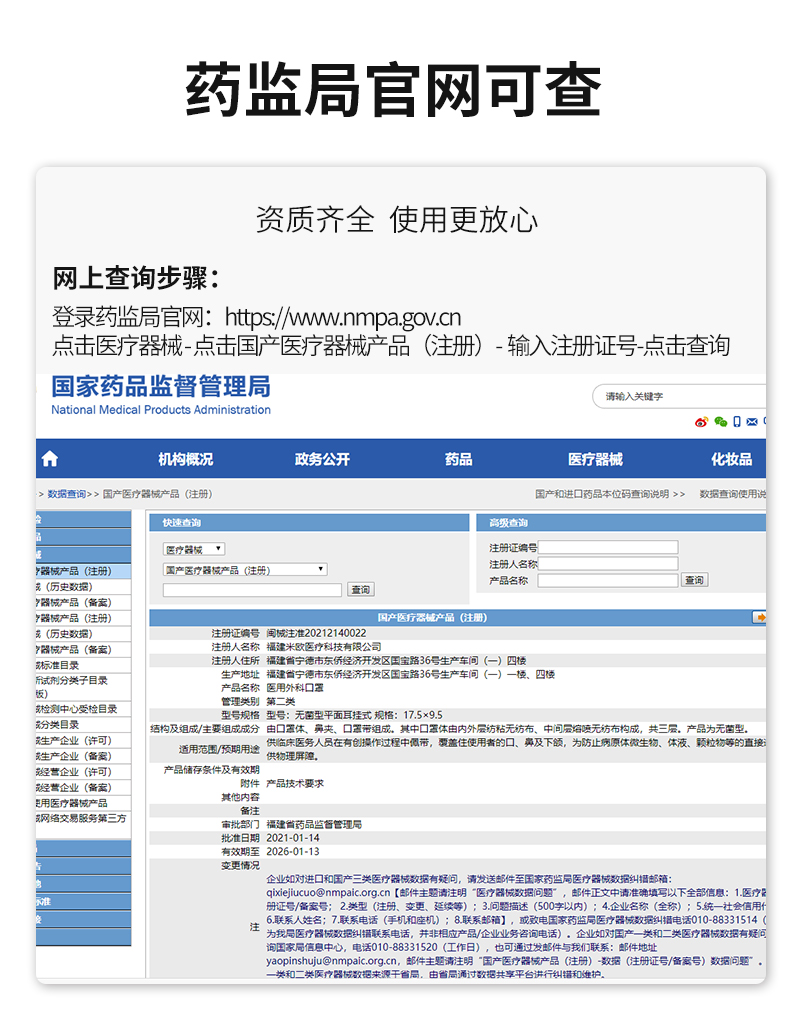Viewport: 790px width, 1036px height.
Task: Focus the quick search text field
Action: tap(252, 589)
